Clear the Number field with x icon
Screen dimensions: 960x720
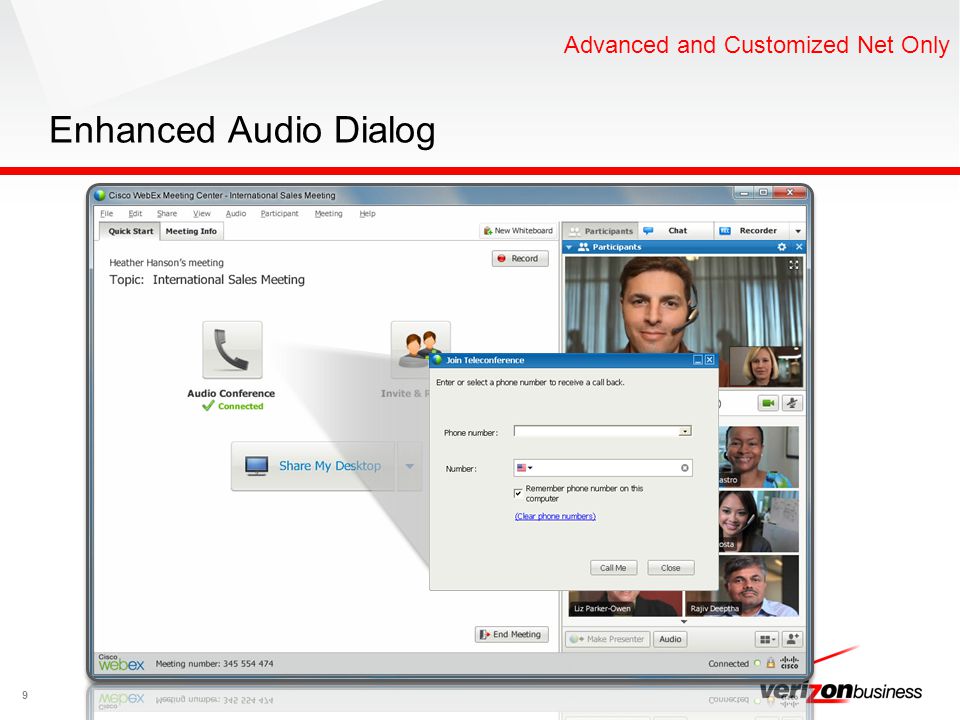pos(684,468)
